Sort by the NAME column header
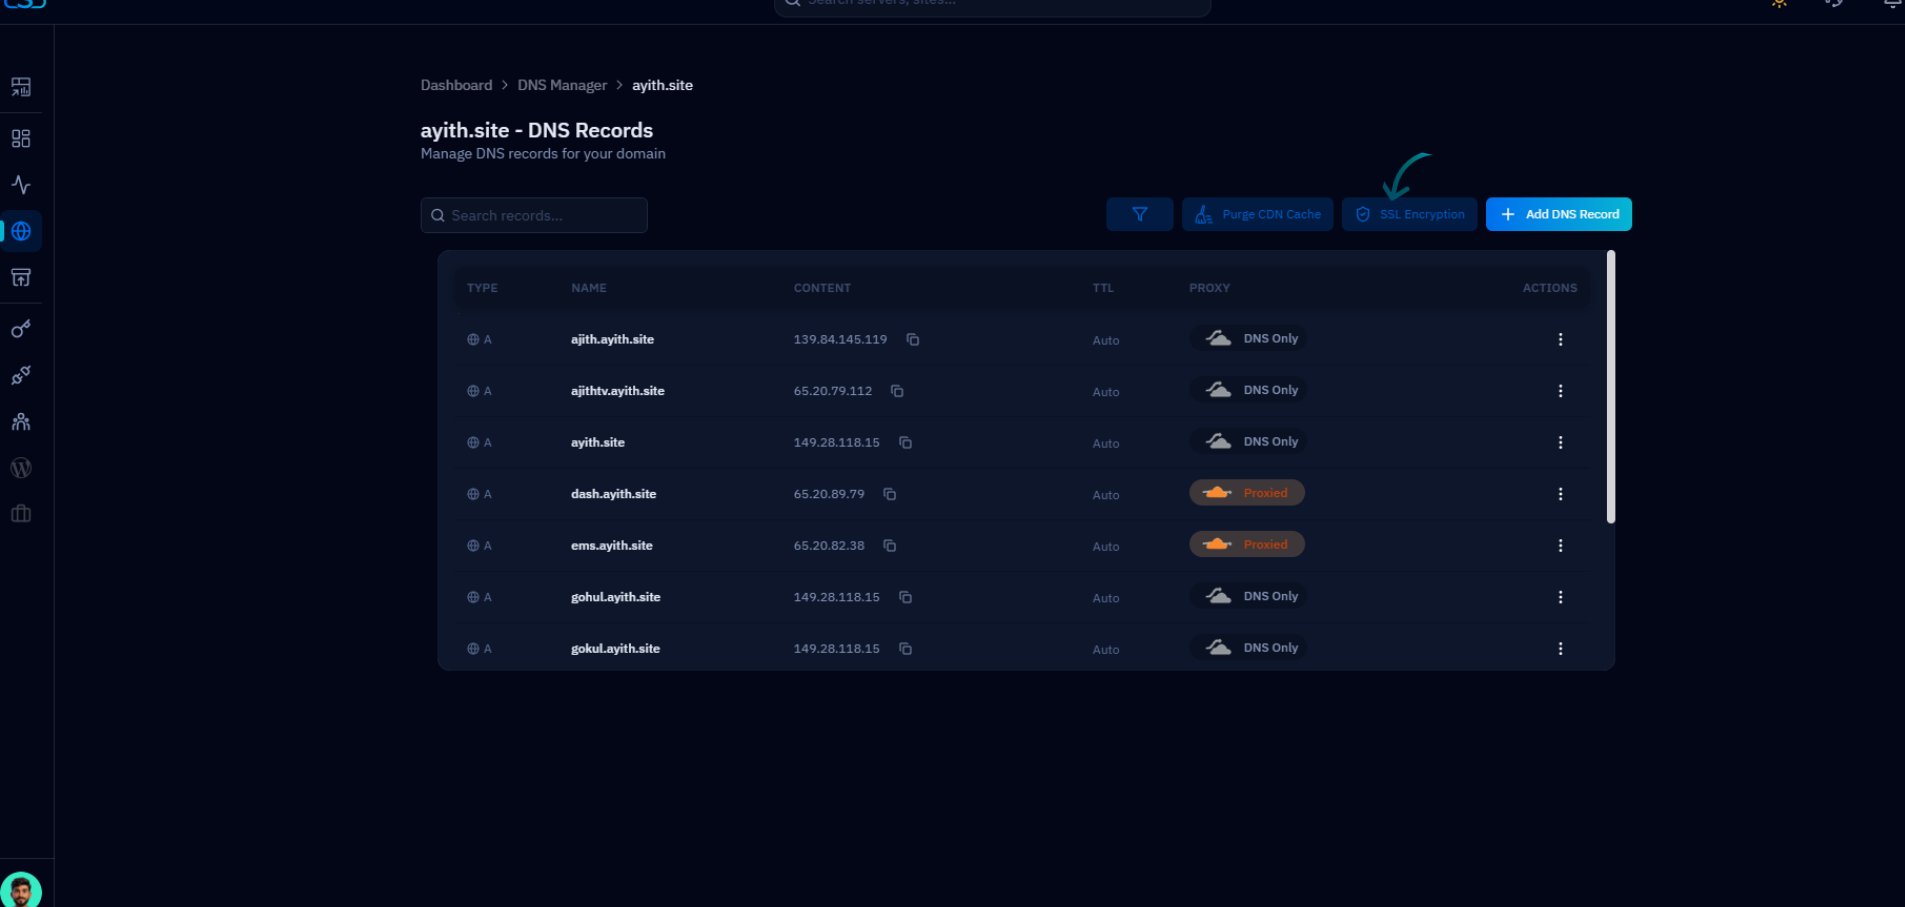Image resolution: width=1905 pixels, height=907 pixels. [589, 288]
